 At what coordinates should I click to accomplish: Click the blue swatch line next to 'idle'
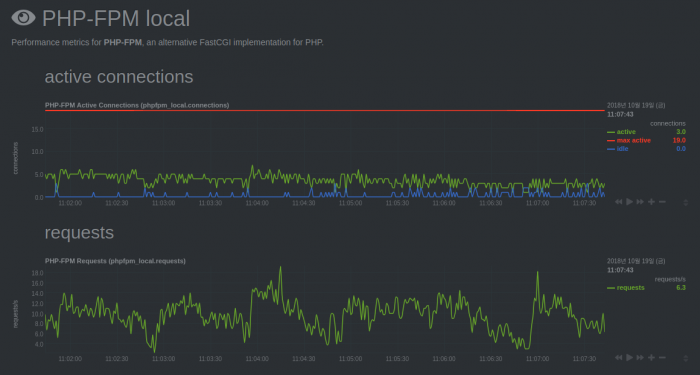point(611,149)
